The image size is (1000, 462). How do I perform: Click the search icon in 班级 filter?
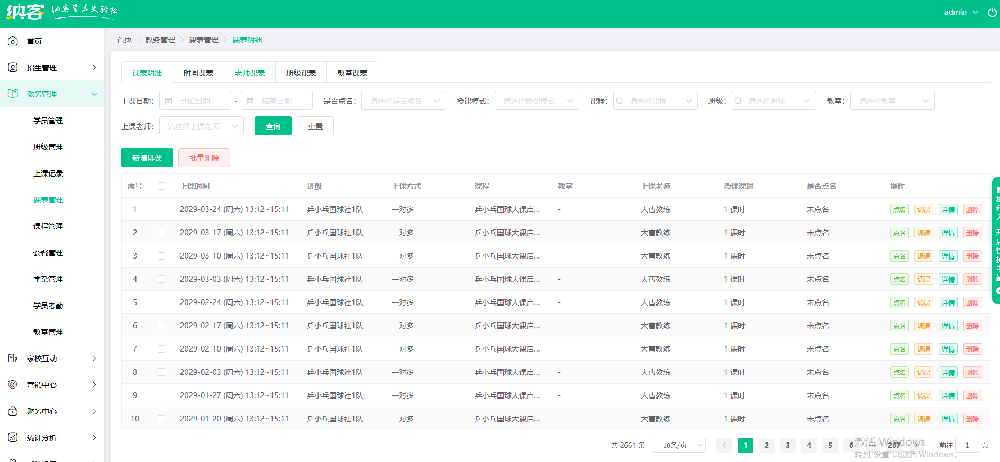[x=737, y=100]
